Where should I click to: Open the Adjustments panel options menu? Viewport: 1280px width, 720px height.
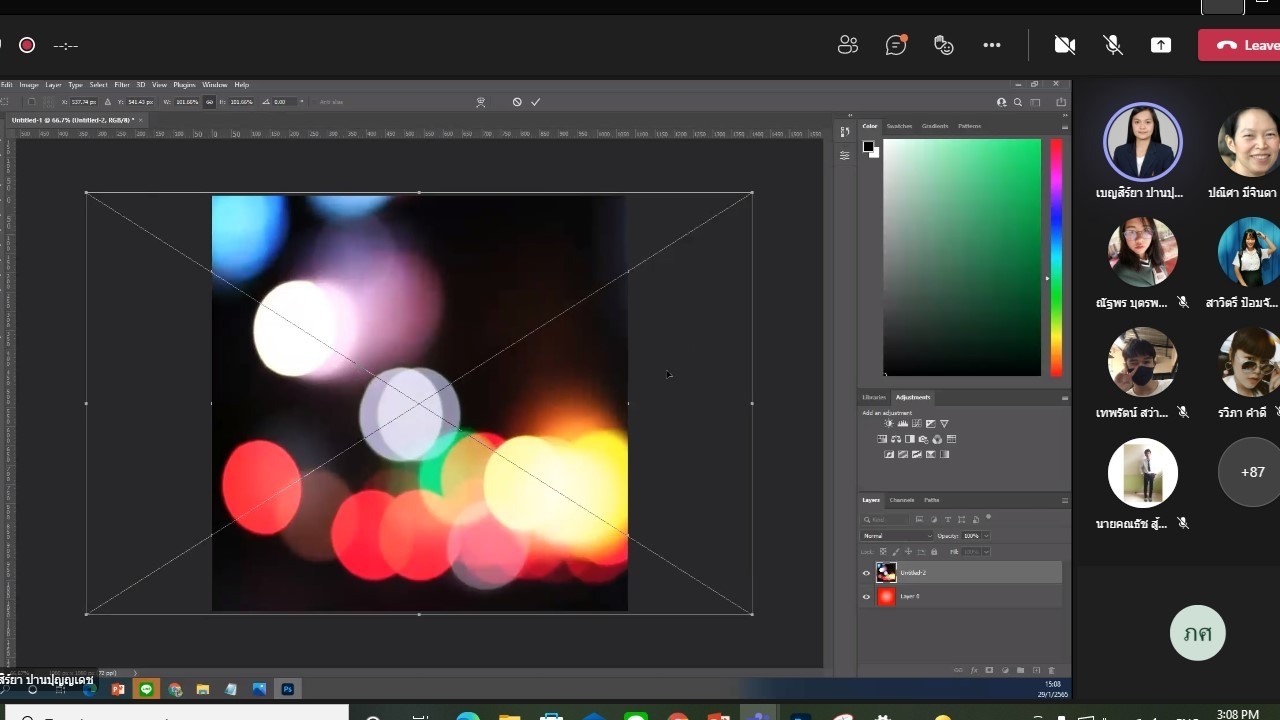pyautogui.click(x=1064, y=397)
